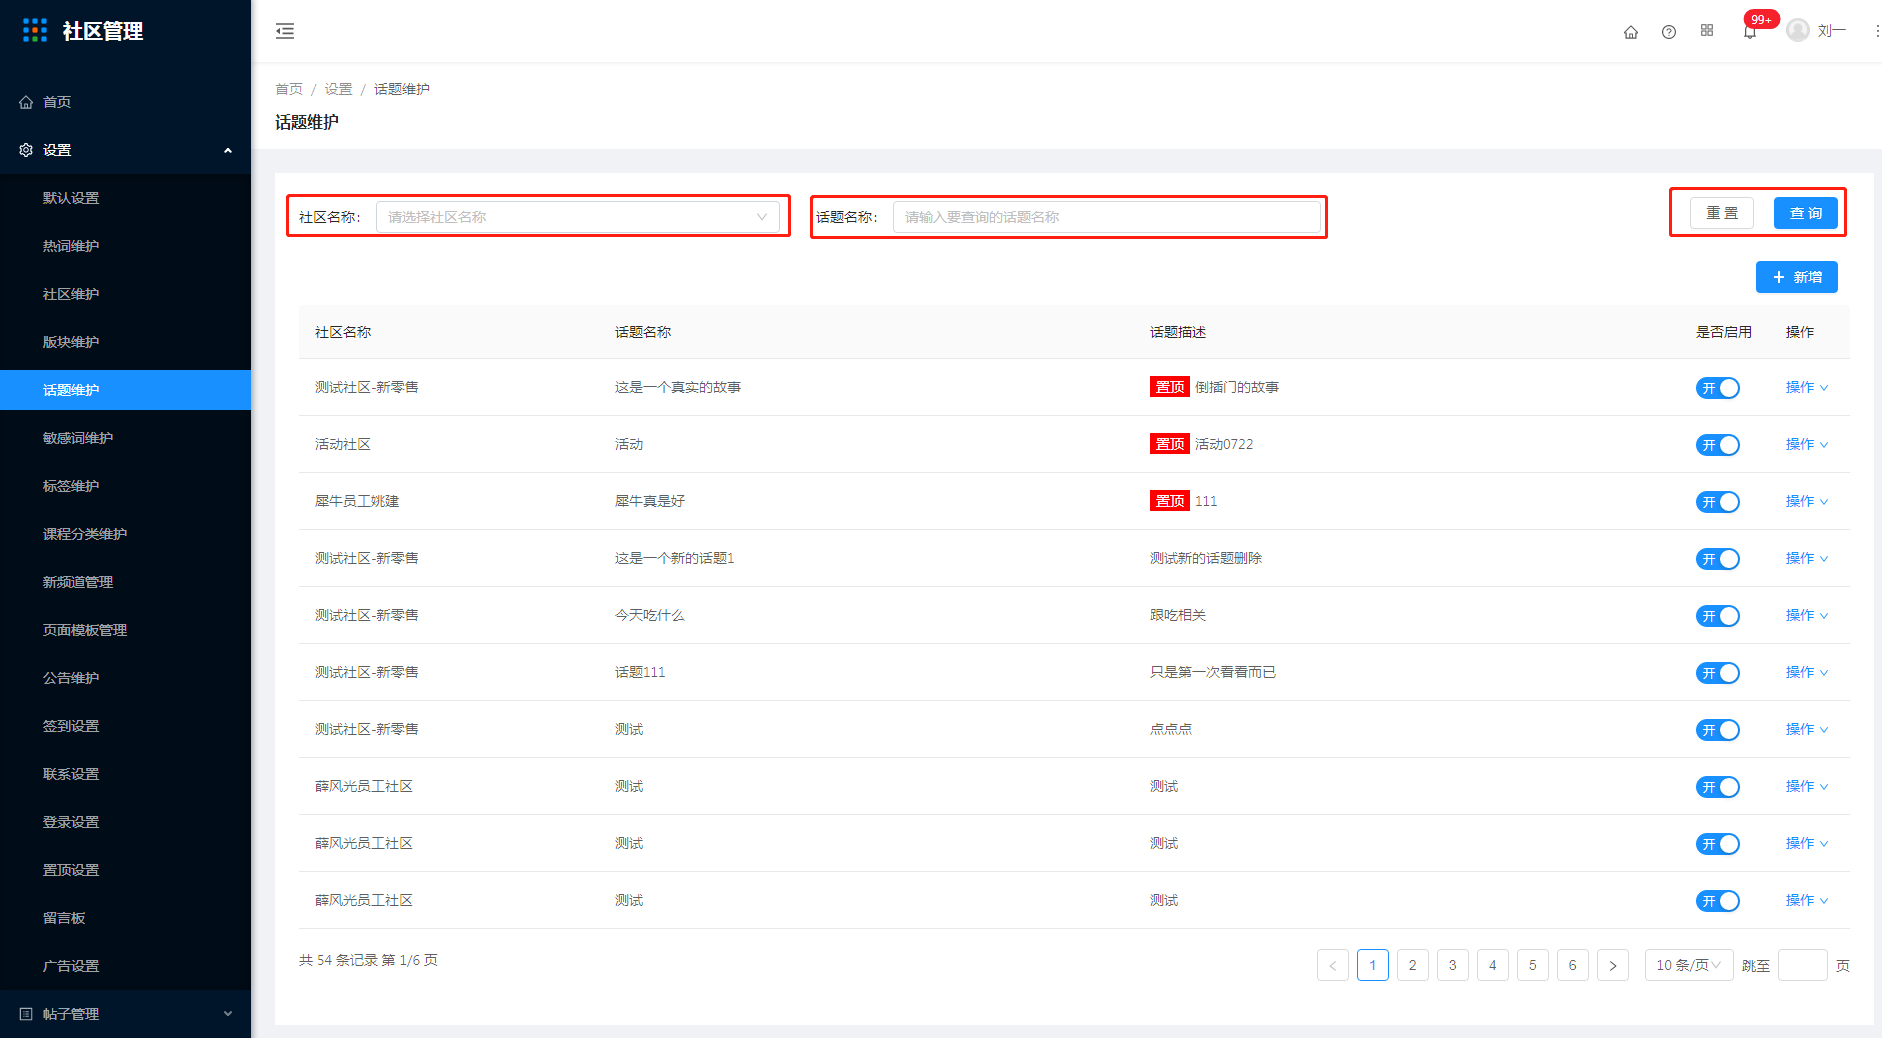Image resolution: width=1882 pixels, height=1038 pixels.
Task: Select current page 1 in pagination
Action: (x=1373, y=965)
